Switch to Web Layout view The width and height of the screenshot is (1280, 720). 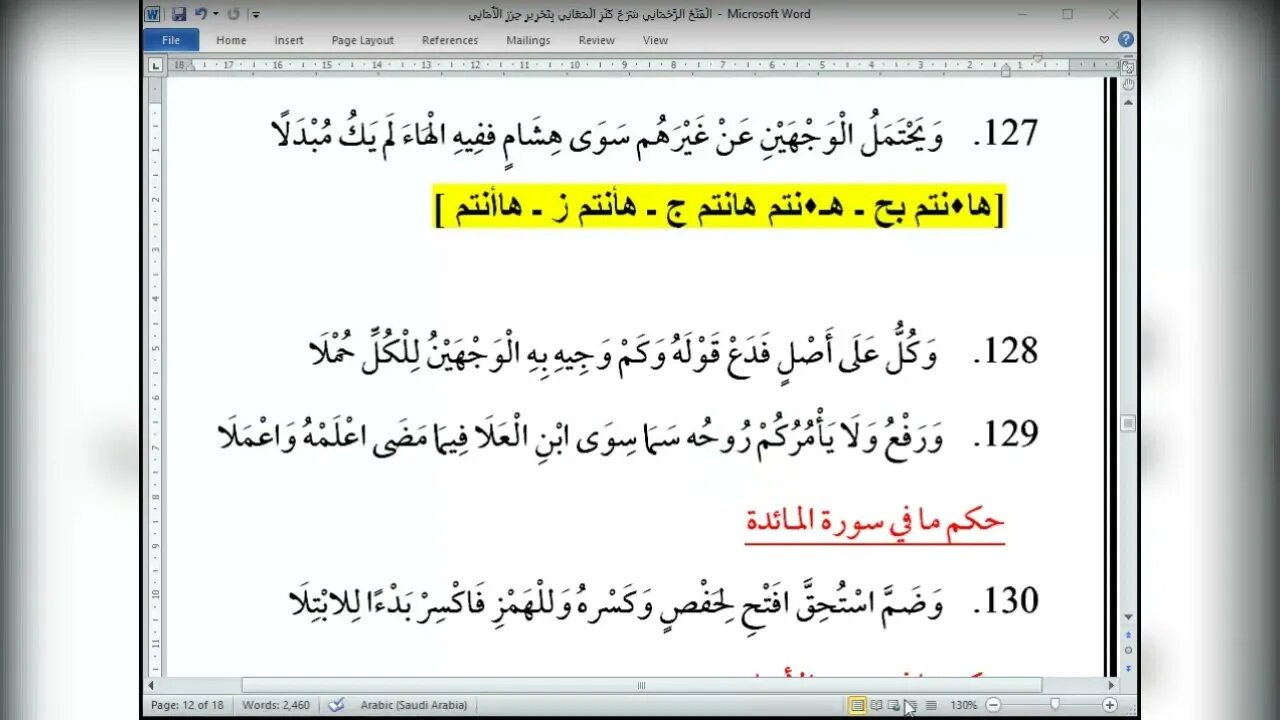coord(894,705)
